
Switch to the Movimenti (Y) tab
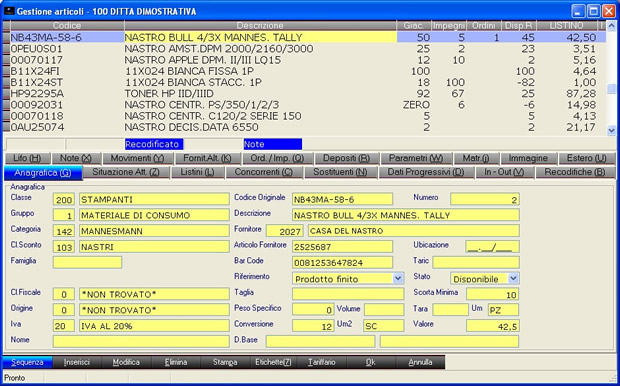coord(137,158)
